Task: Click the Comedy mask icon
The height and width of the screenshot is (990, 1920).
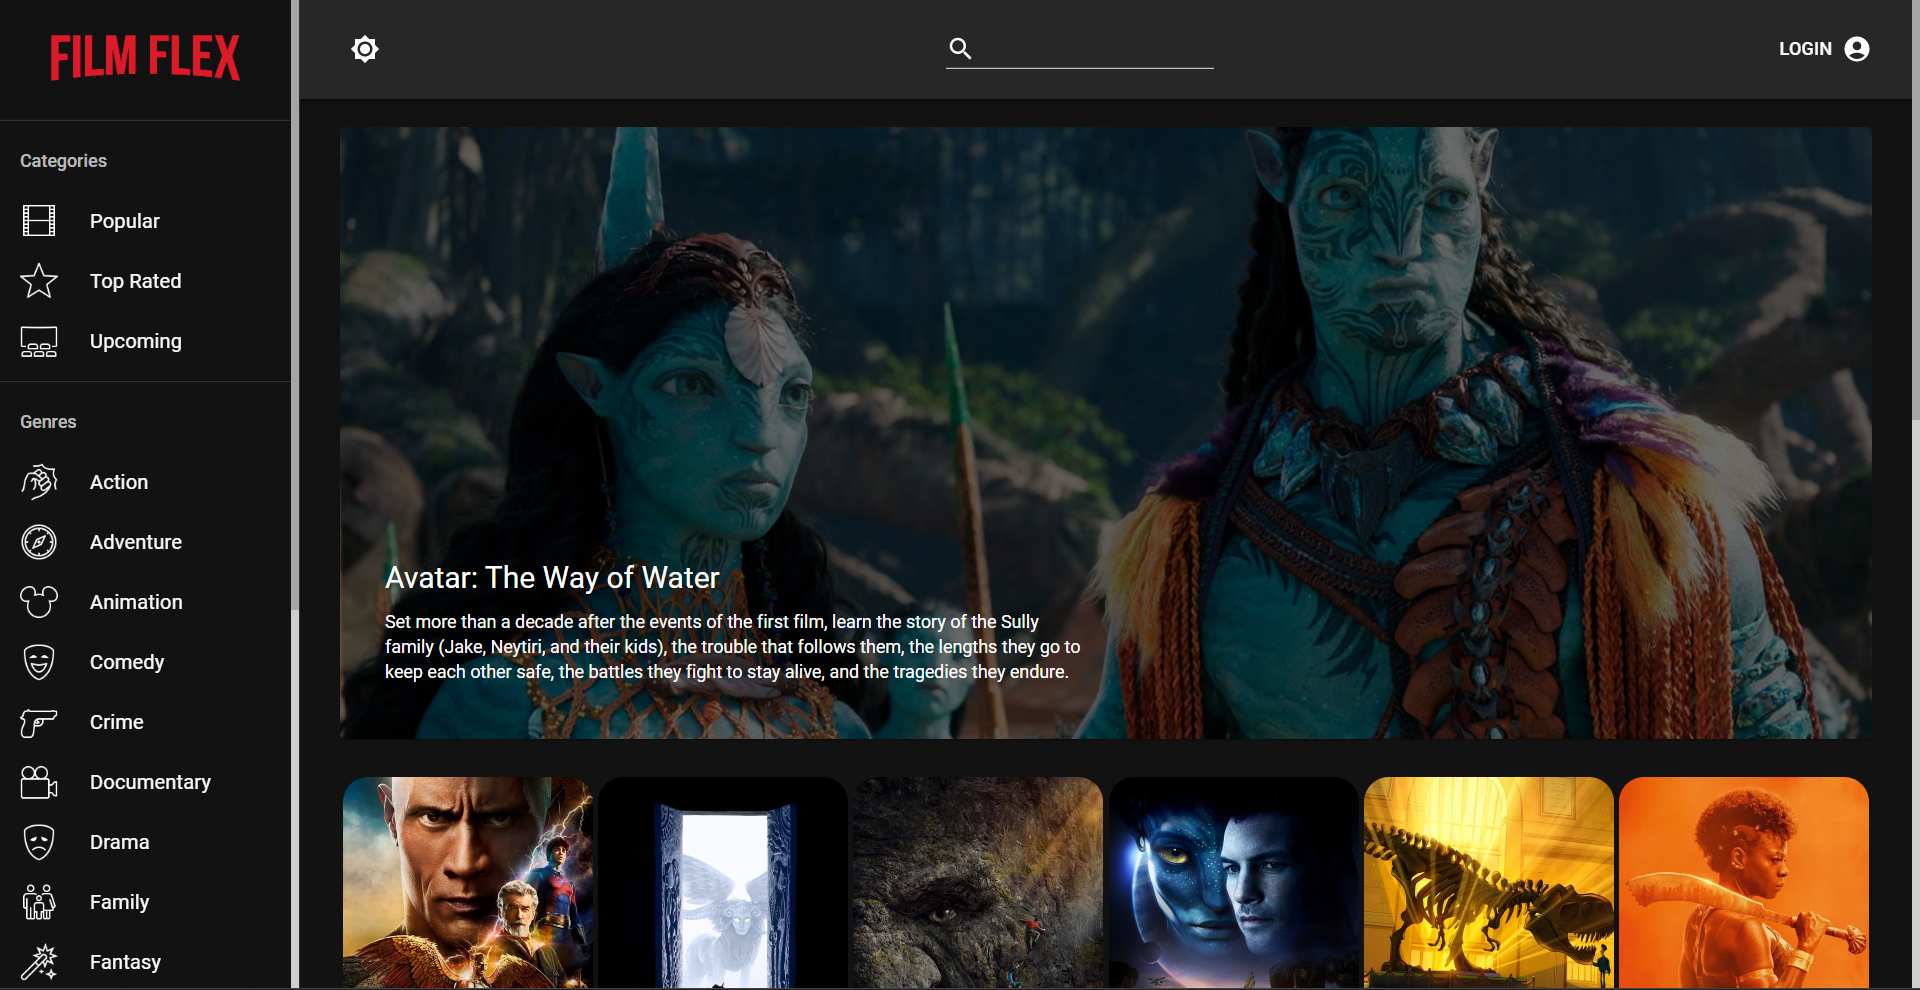Action: click(x=39, y=662)
